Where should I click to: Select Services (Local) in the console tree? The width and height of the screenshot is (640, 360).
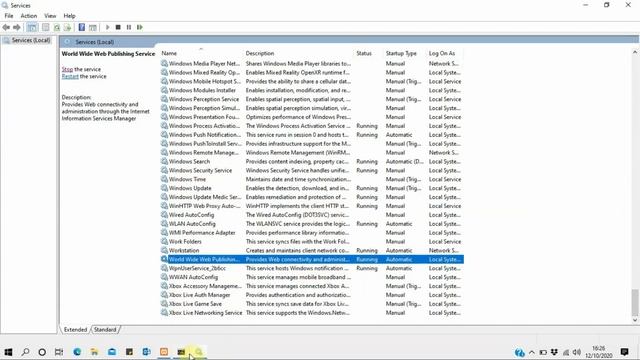pyautogui.click(x=31, y=40)
